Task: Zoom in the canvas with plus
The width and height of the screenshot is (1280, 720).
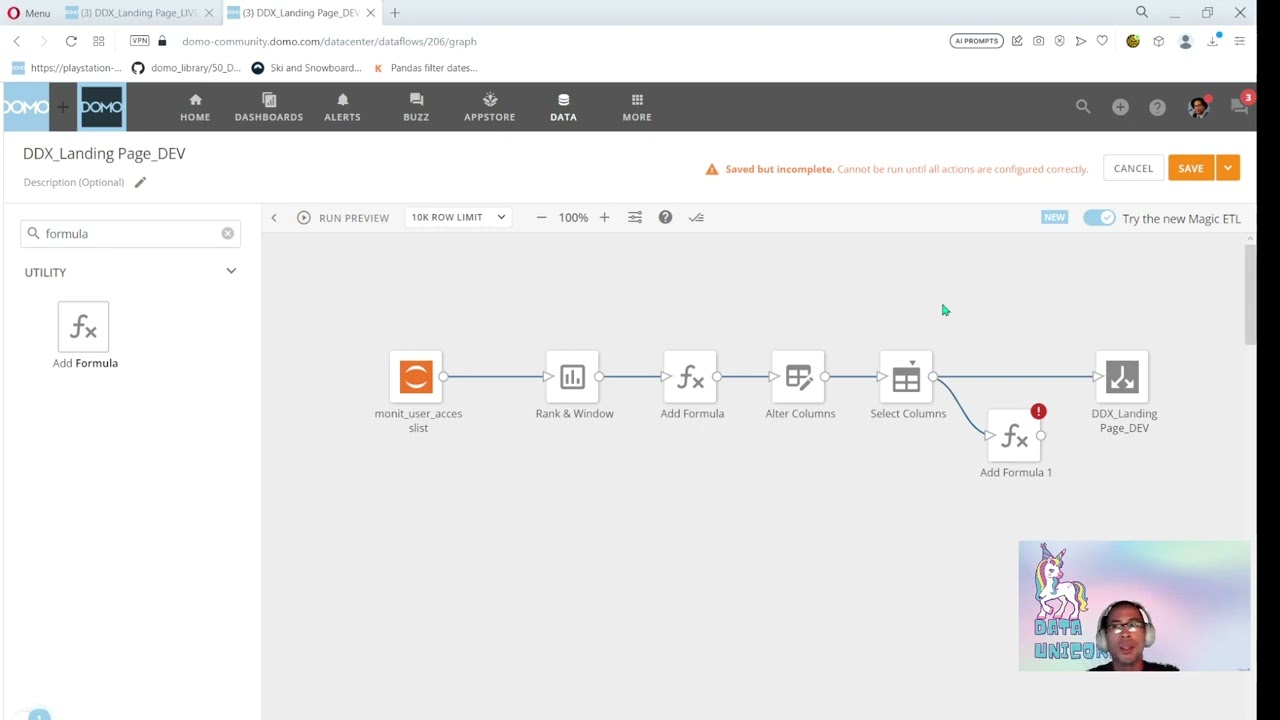Action: click(604, 217)
